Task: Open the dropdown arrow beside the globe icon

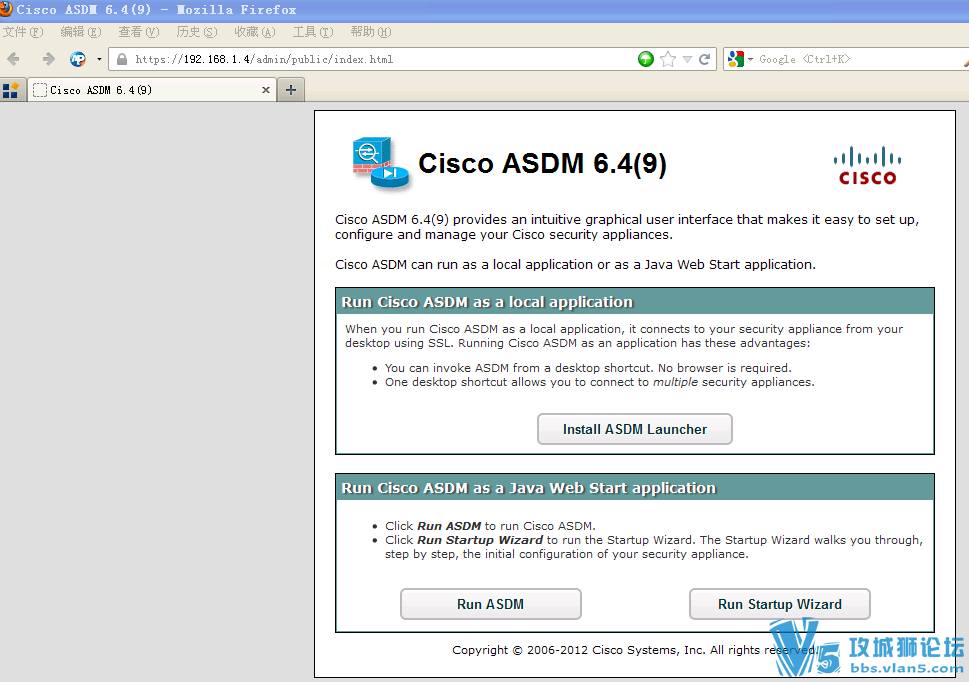Action: click(x=99, y=59)
